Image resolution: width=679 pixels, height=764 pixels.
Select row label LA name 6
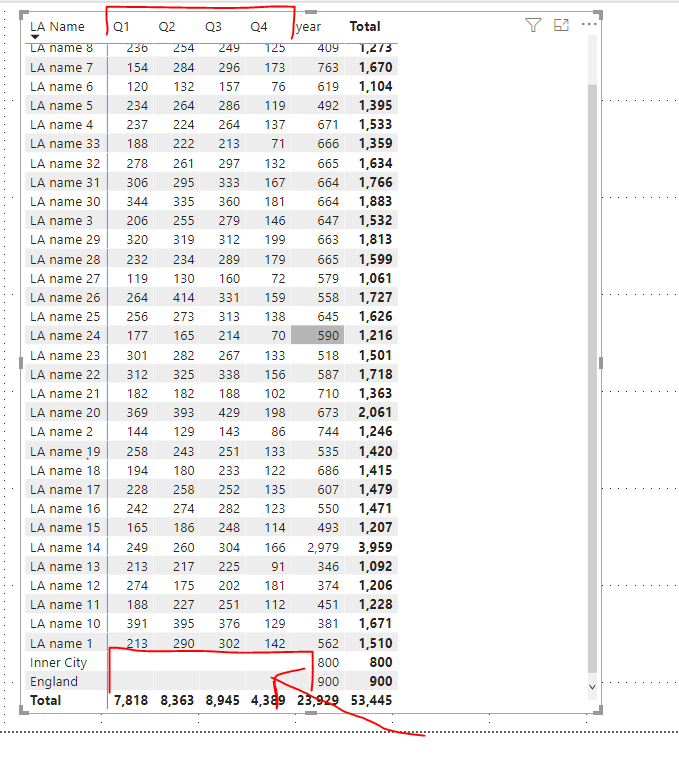[61, 86]
